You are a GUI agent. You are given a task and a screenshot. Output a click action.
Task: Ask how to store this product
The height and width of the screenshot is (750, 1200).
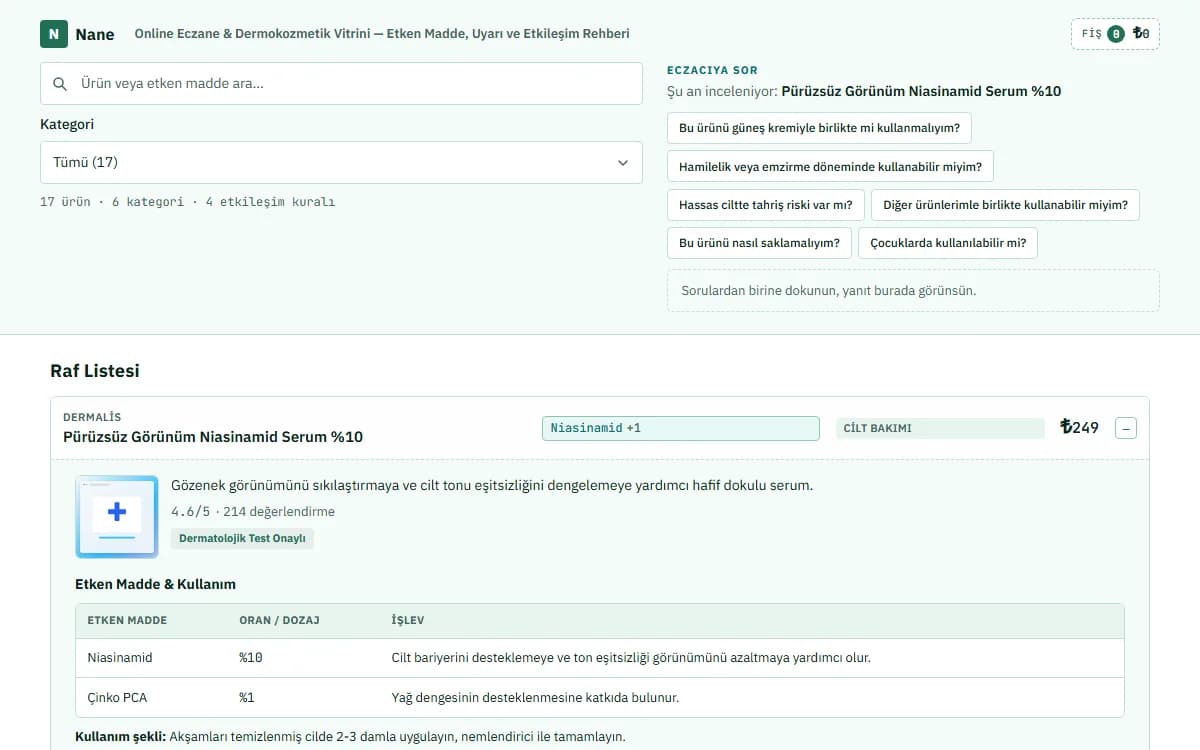[759, 243]
